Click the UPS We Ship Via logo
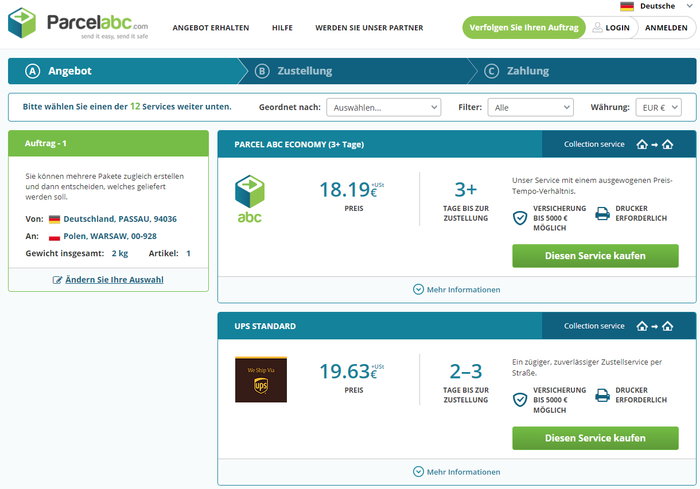 pyautogui.click(x=261, y=380)
